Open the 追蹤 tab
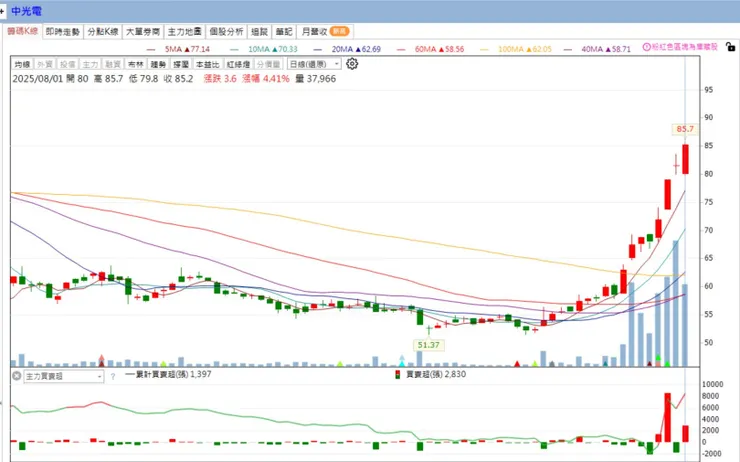 click(x=259, y=32)
